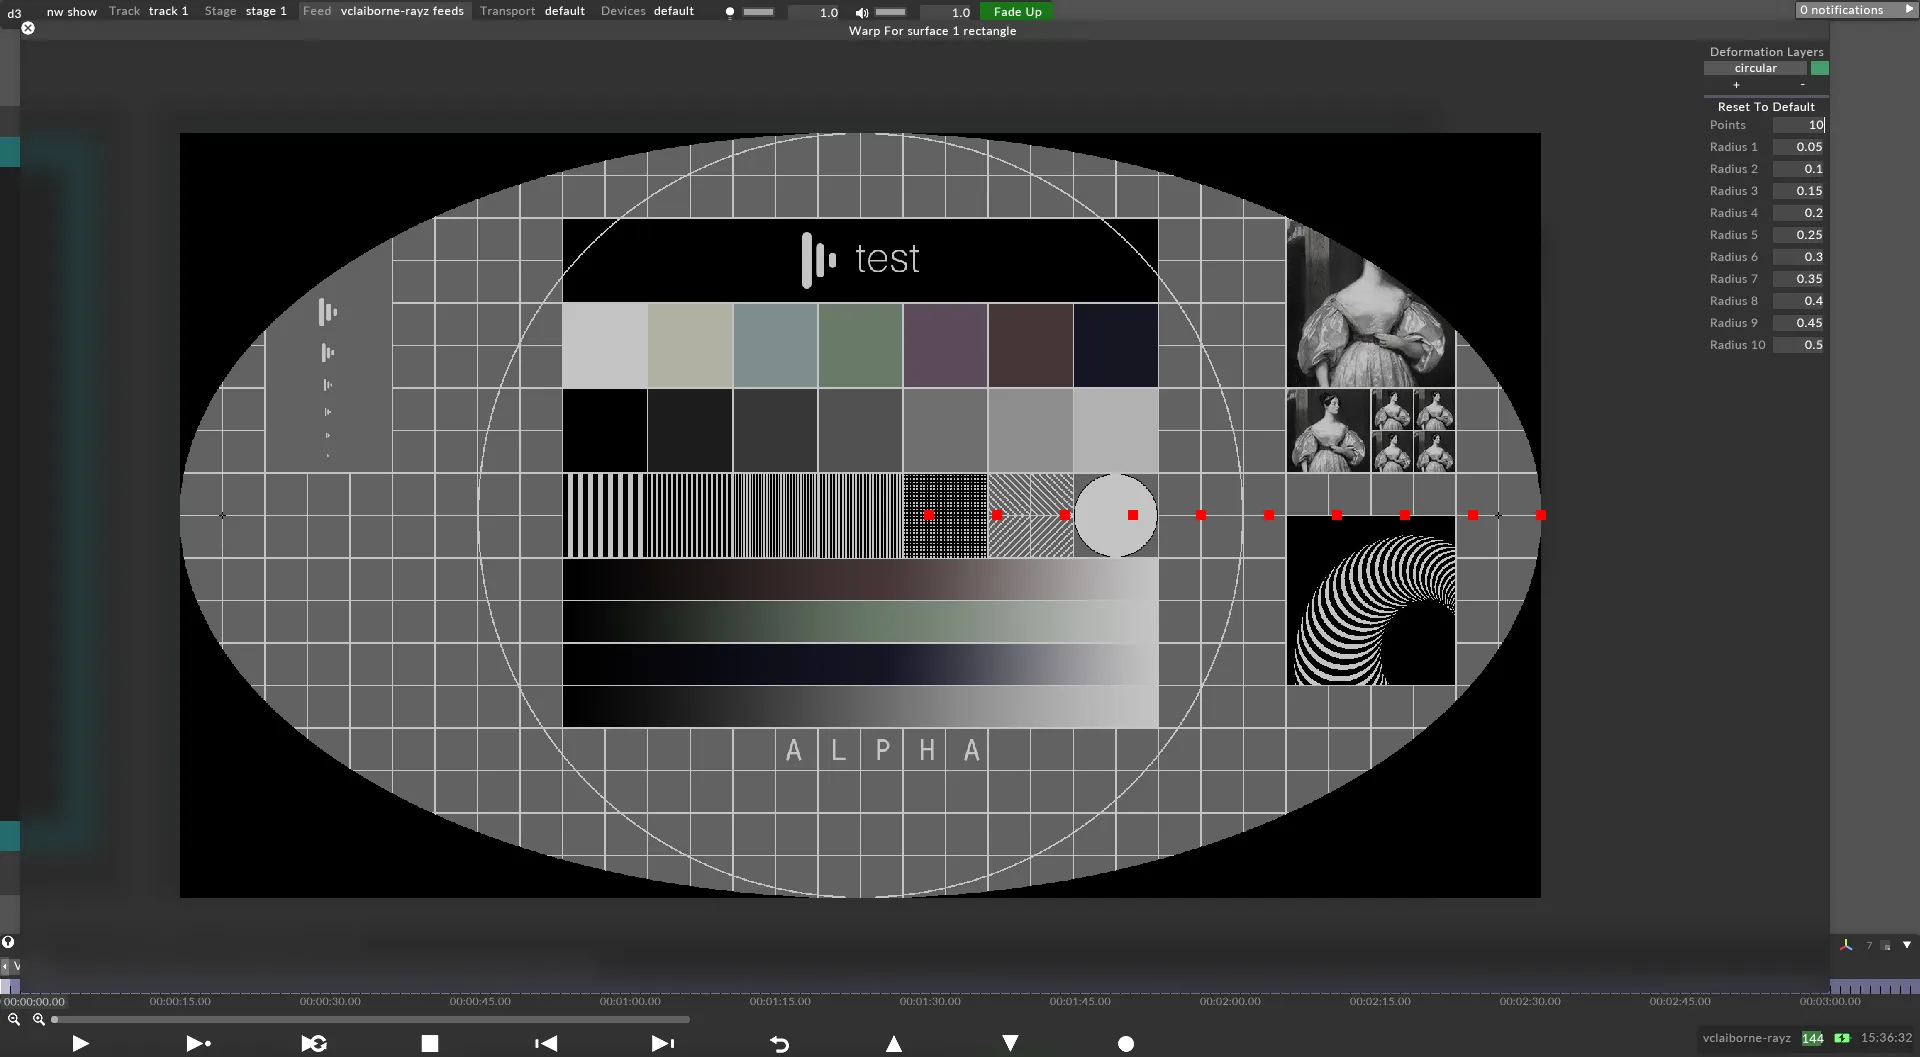Click the return/undo arrow transport icon

click(779, 1044)
